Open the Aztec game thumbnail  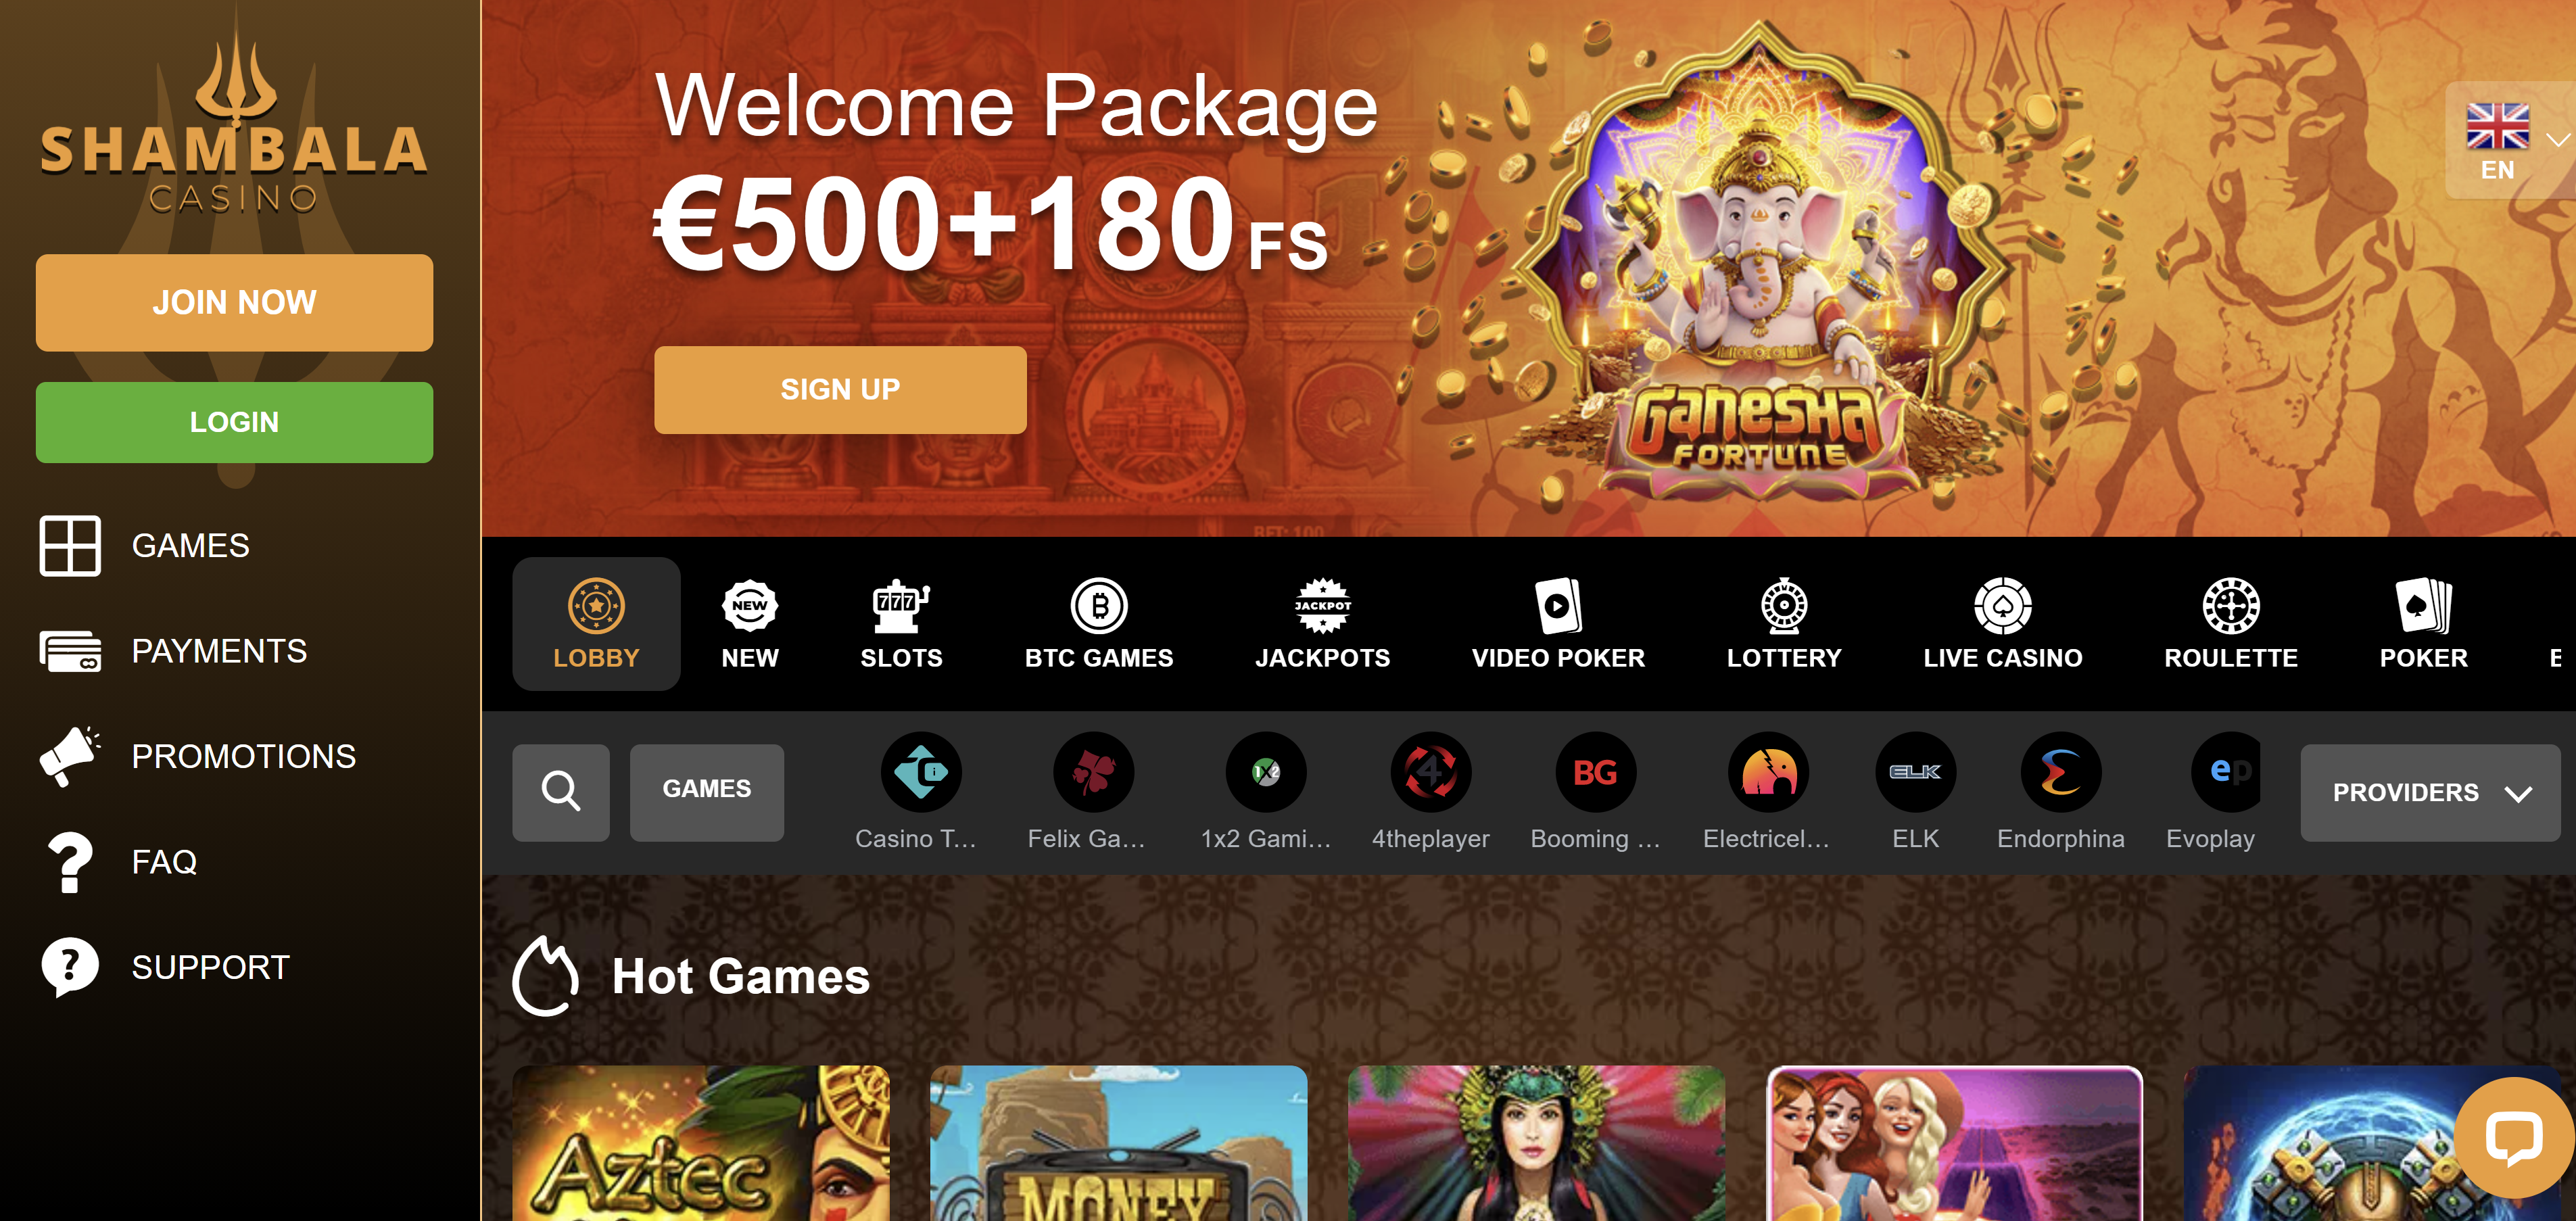pyautogui.click(x=701, y=1143)
